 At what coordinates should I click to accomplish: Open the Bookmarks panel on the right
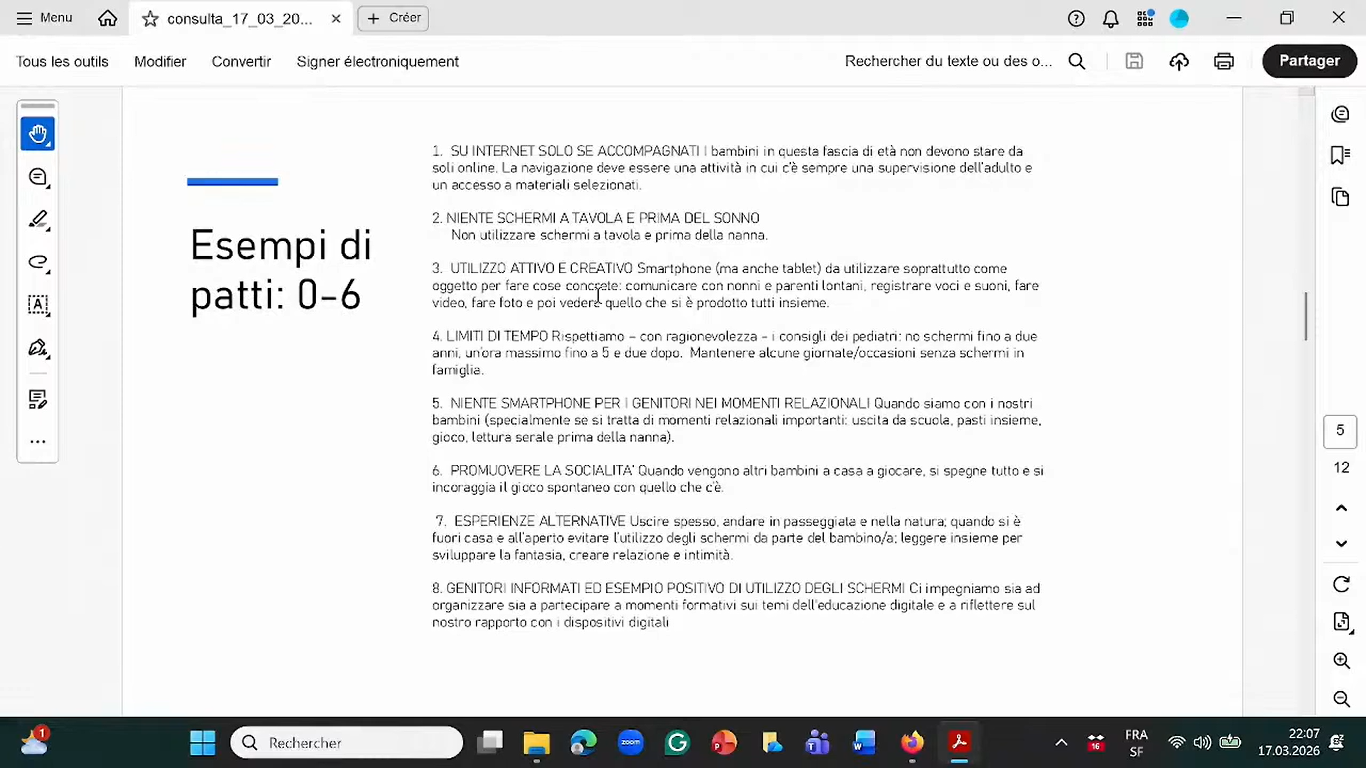[1340, 155]
